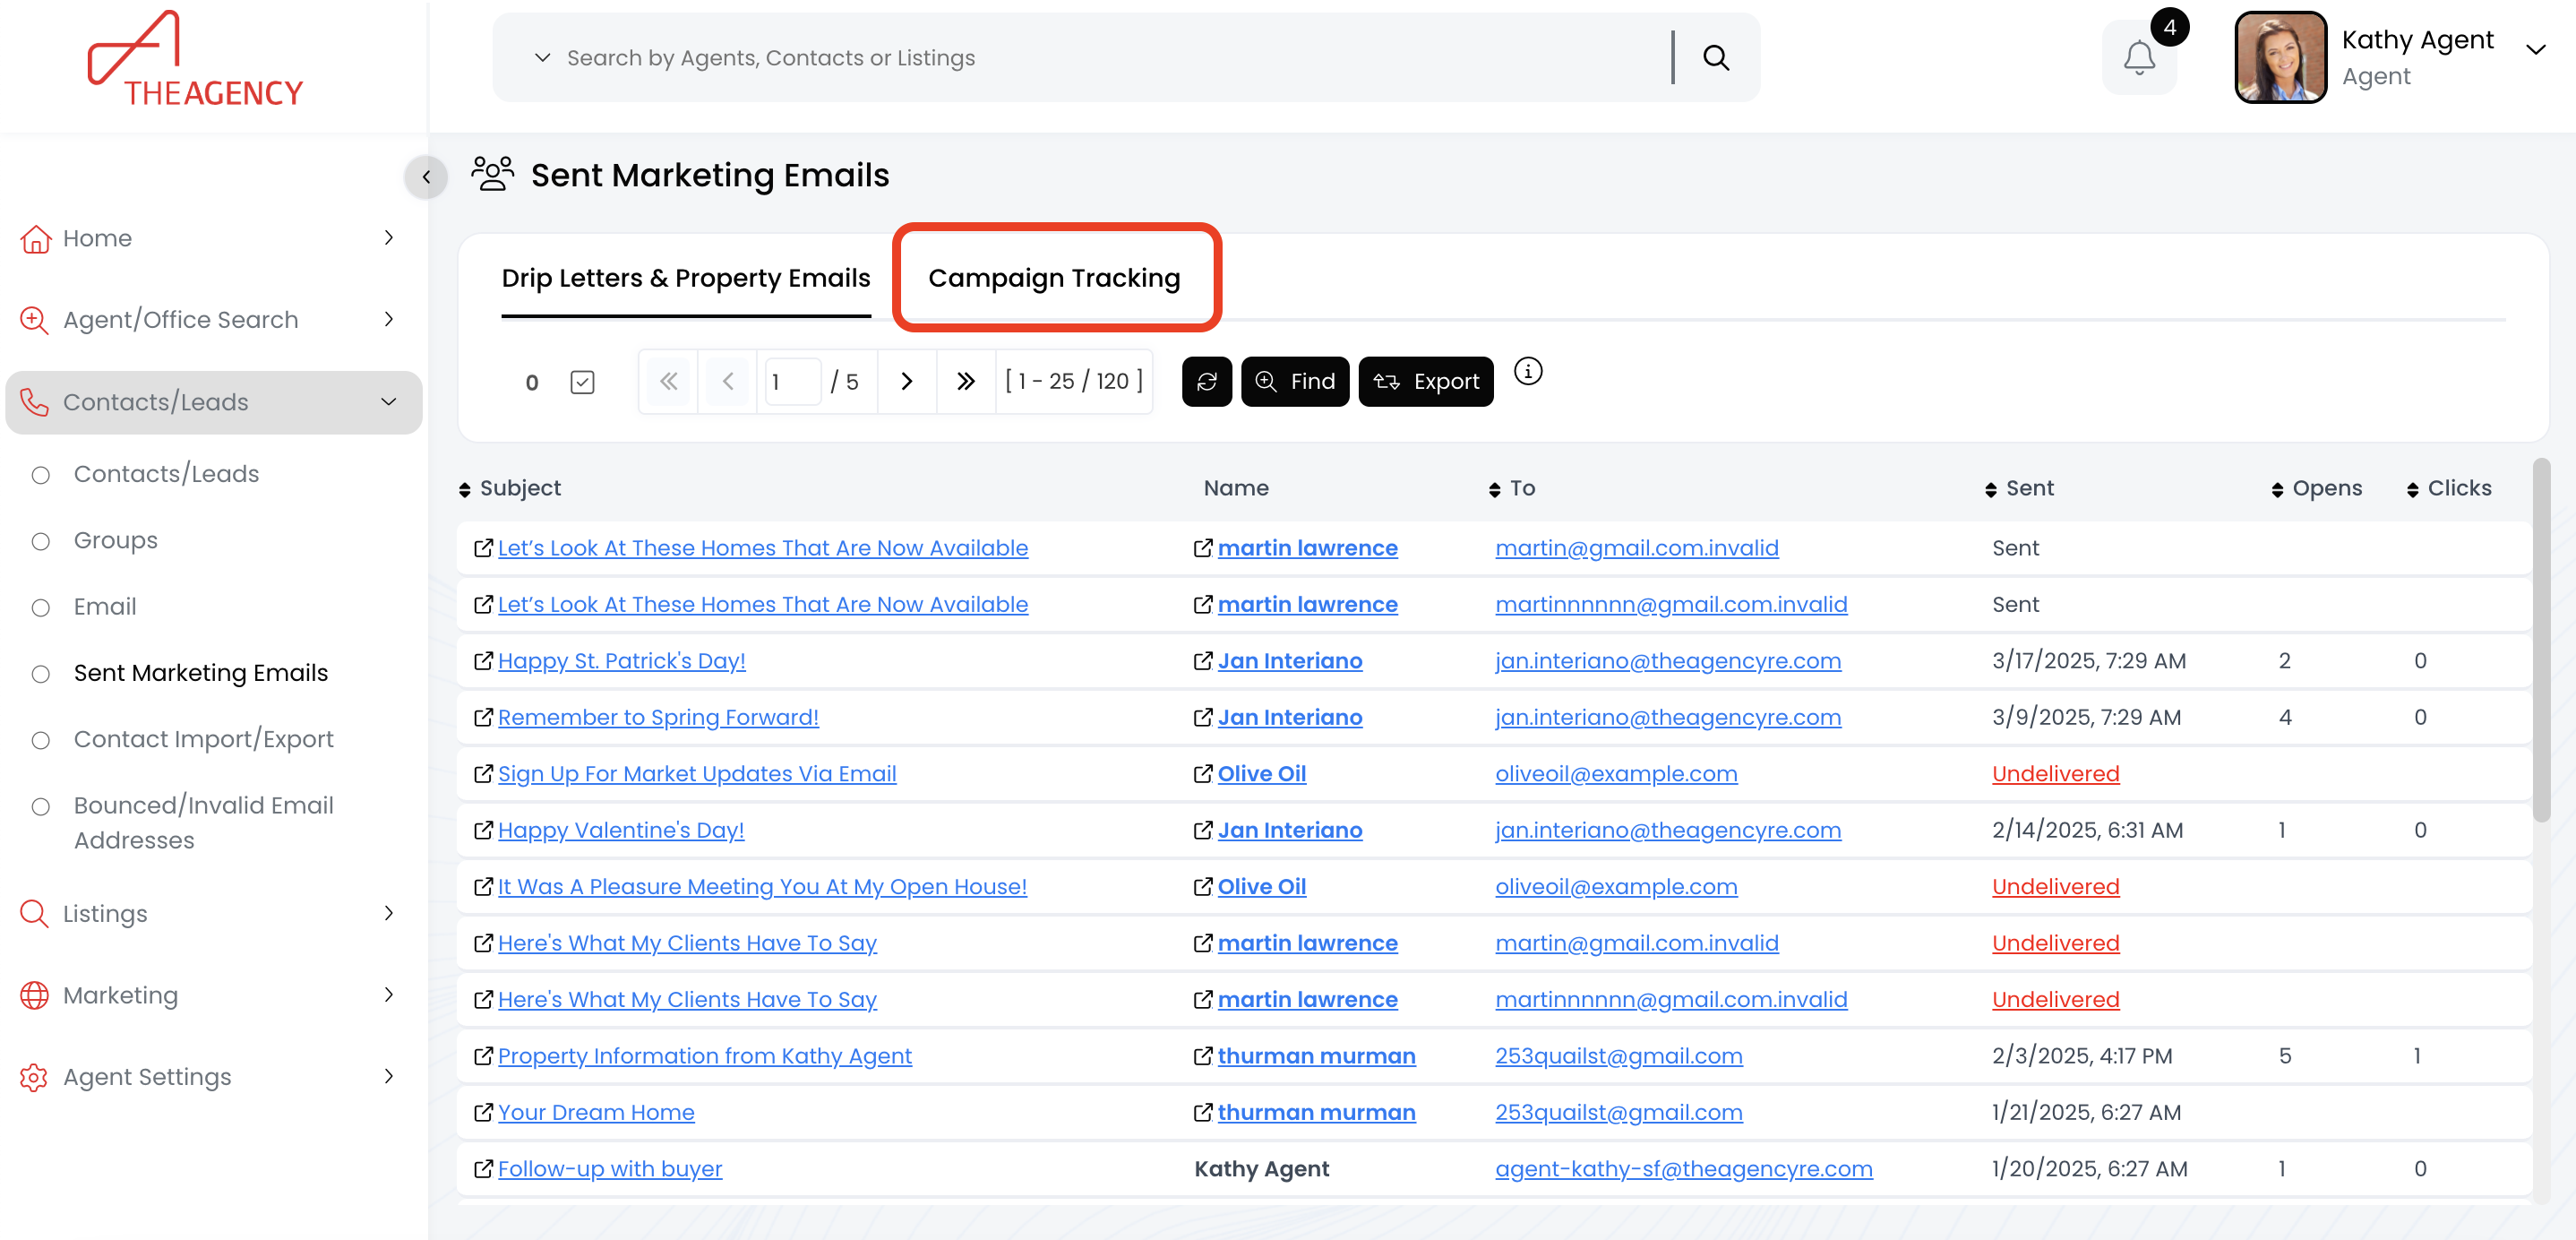
Task: Expand the Kathy Agent profile dropdown
Action: pyautogui.click(x=2534, y=51)
